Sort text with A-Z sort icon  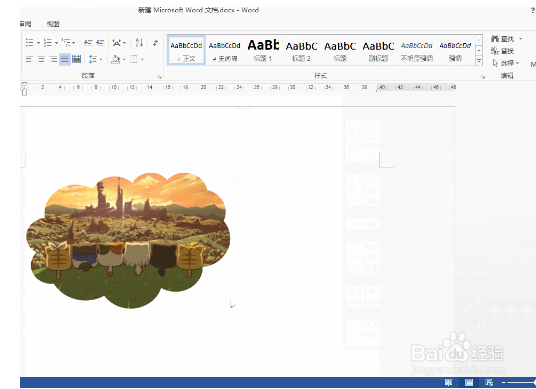click(x=139, y=43)
